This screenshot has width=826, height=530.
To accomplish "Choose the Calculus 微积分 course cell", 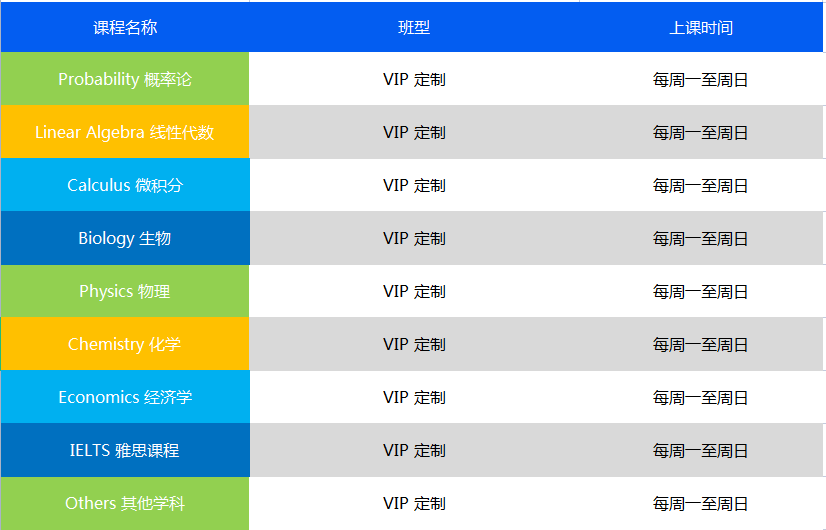I will [125, 185].
